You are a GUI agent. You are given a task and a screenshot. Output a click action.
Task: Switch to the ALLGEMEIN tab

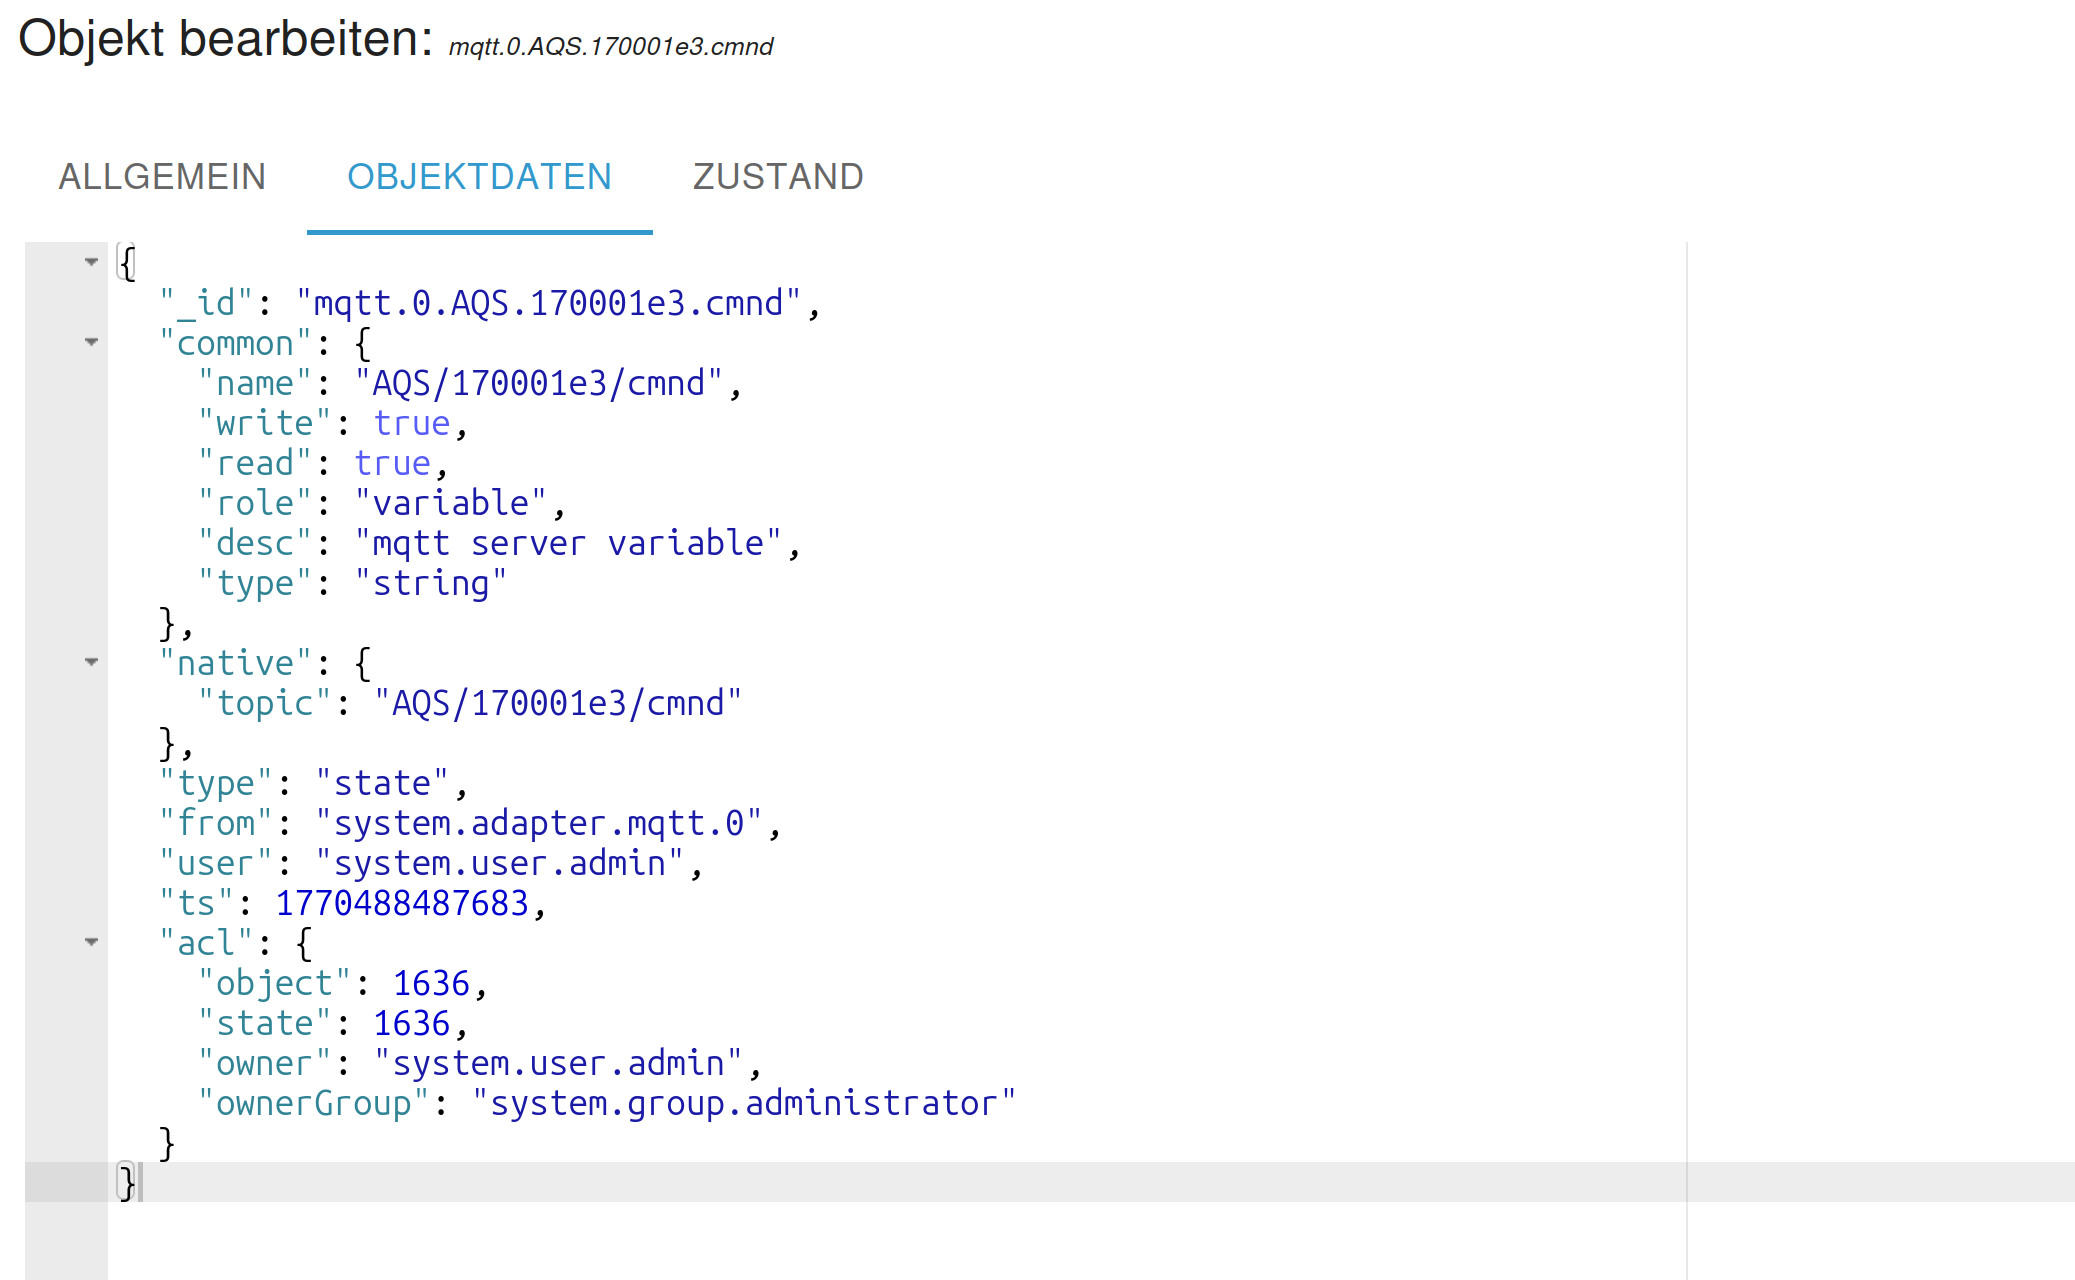pyautogui.click(x=162, y=177)
